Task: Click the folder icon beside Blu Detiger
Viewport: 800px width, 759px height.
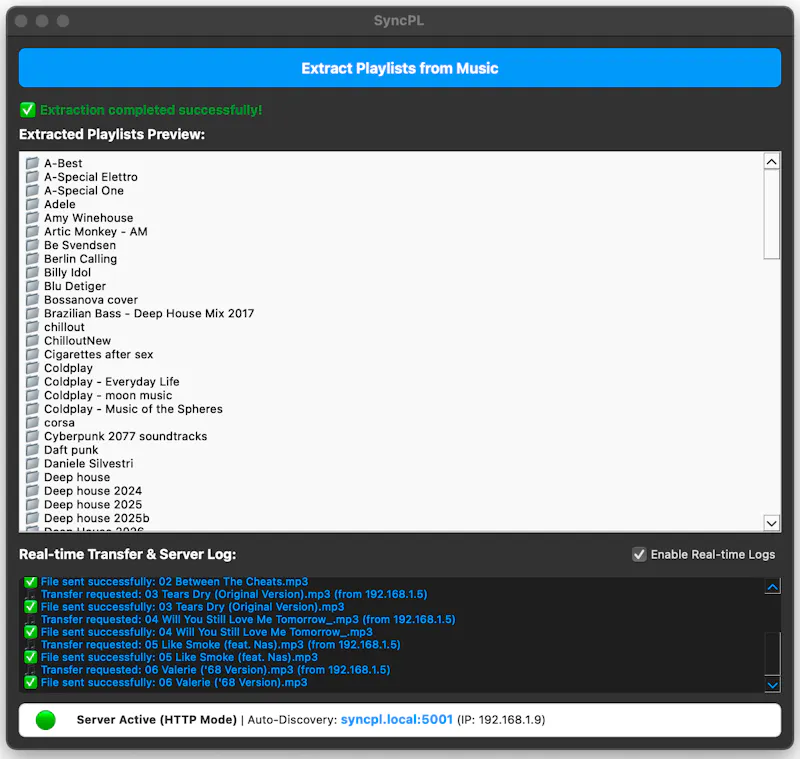Action: click(33, 286)
